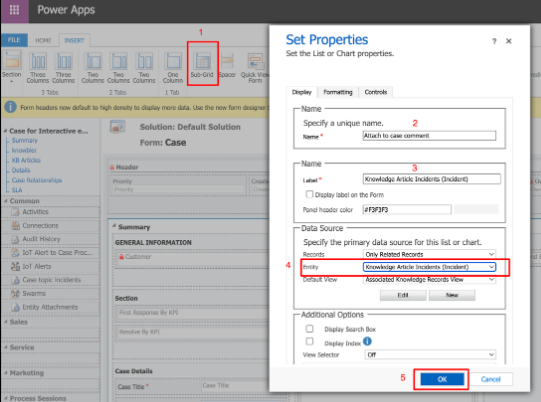Open Case topic incidents item

[x=46, y=280]
